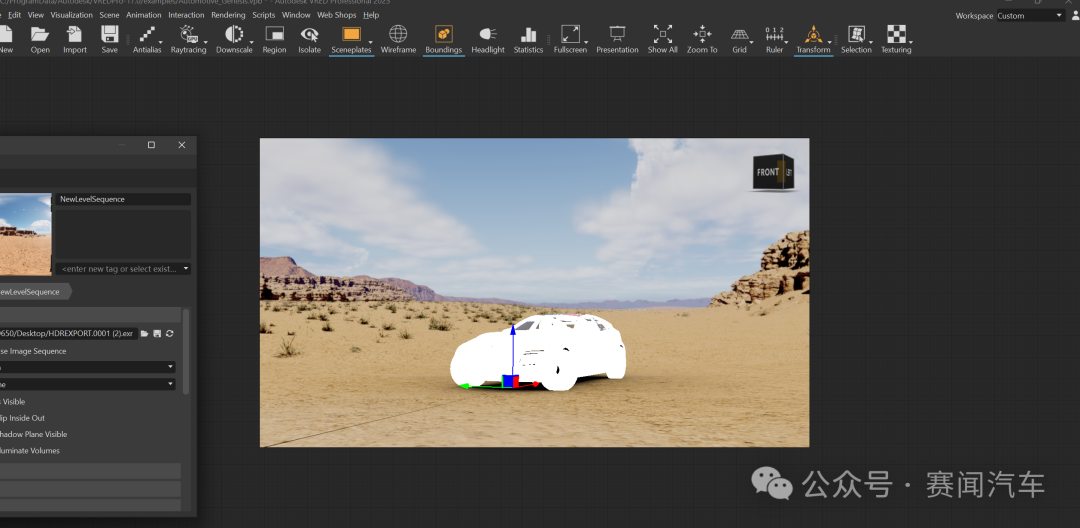Click the Import toolbar icon
This screenshot has height=528, width=1080.
point(75,36)
